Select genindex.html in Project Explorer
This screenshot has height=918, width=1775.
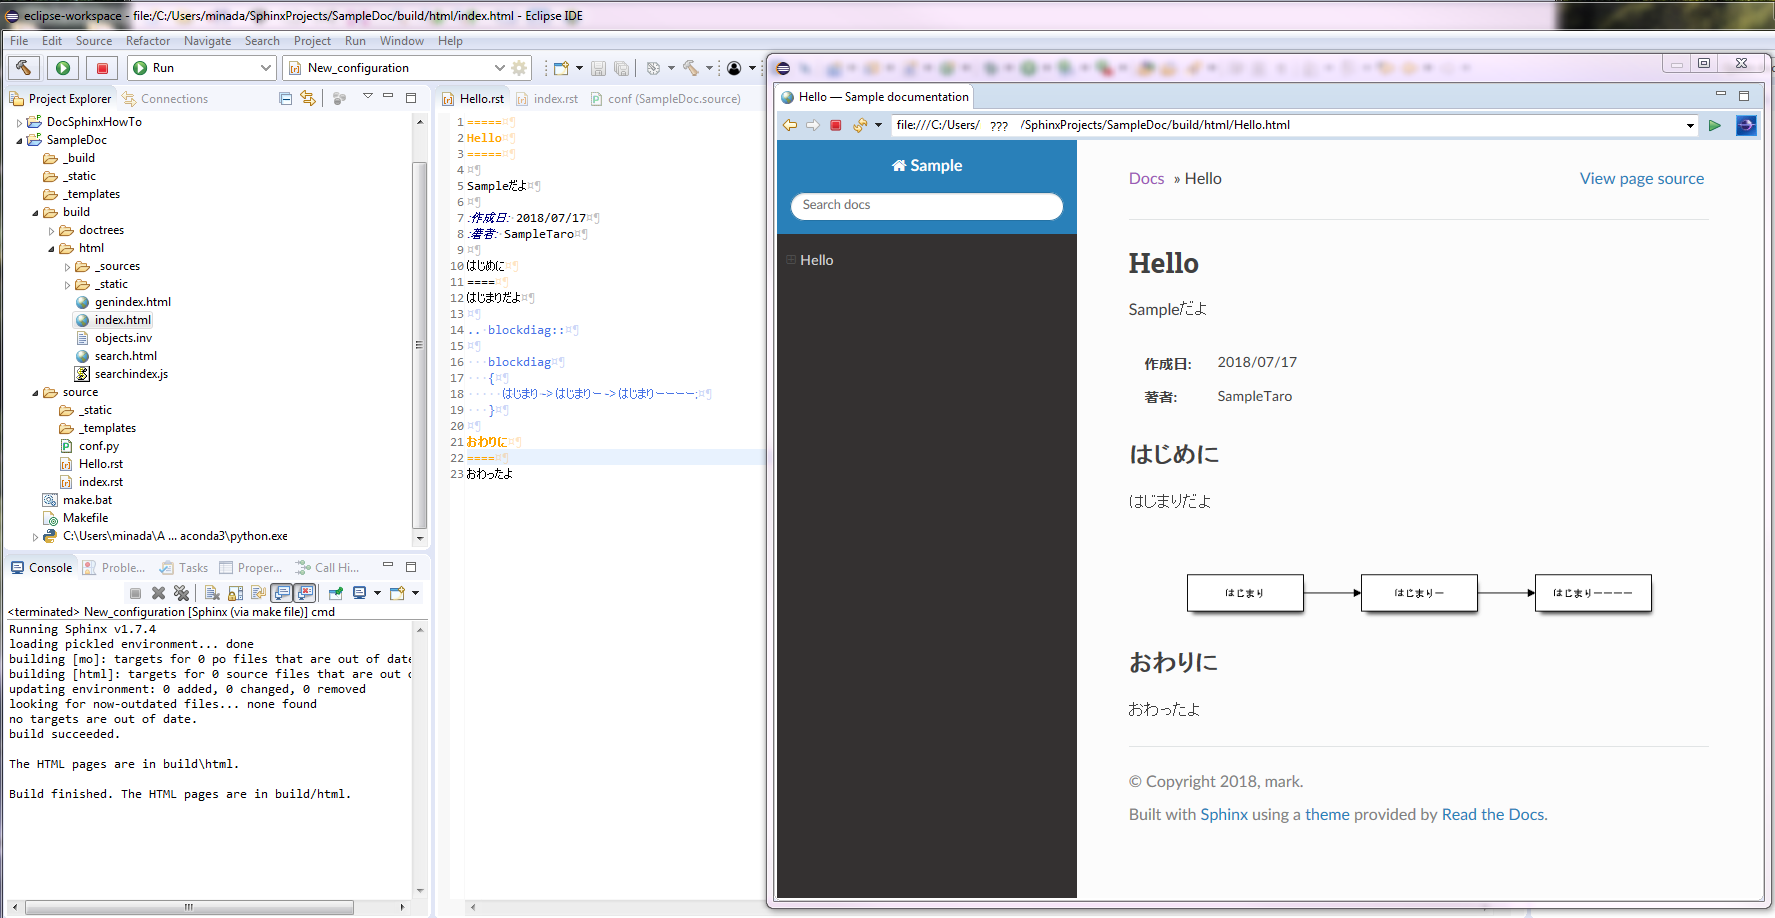point(123,302)
